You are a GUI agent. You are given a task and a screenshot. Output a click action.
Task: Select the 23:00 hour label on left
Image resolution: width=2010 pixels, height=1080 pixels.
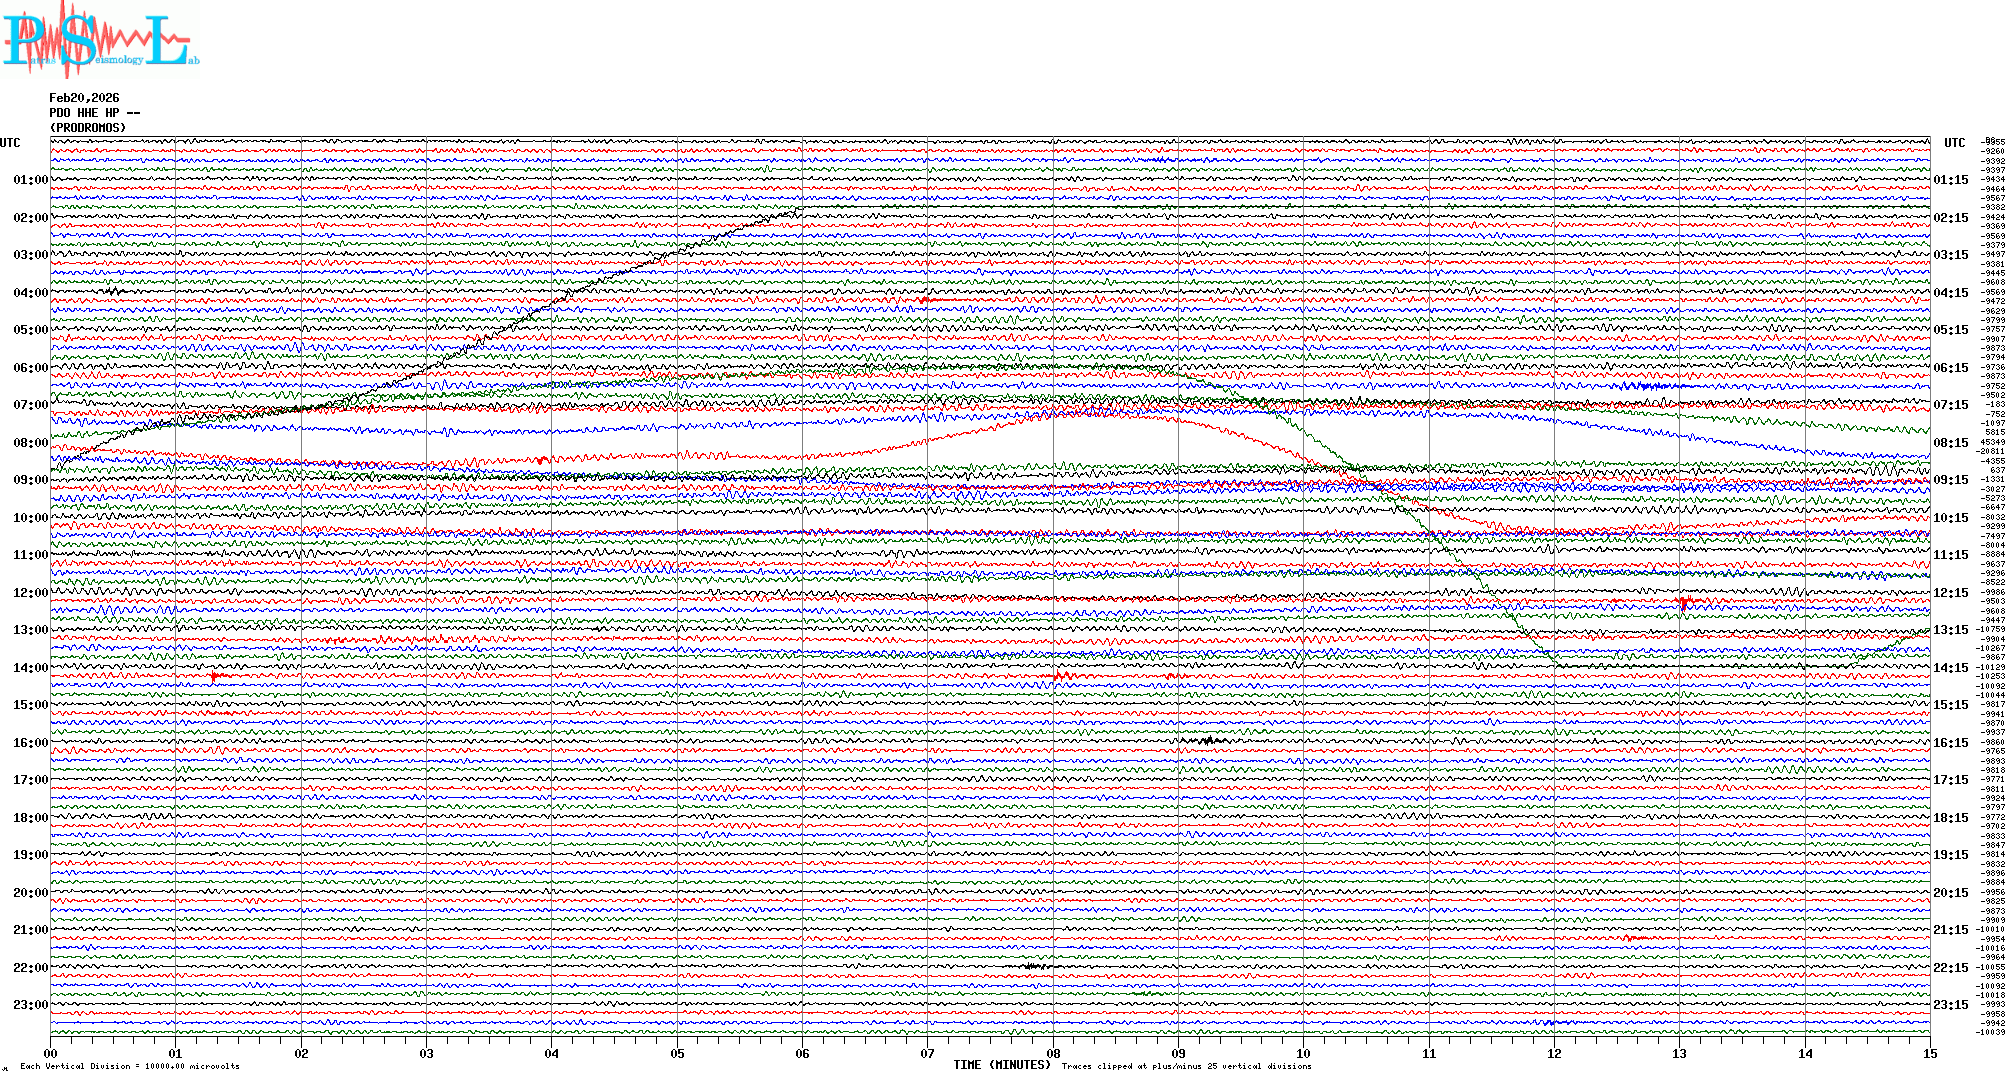pyautogui.click(x=30, y=1005)
